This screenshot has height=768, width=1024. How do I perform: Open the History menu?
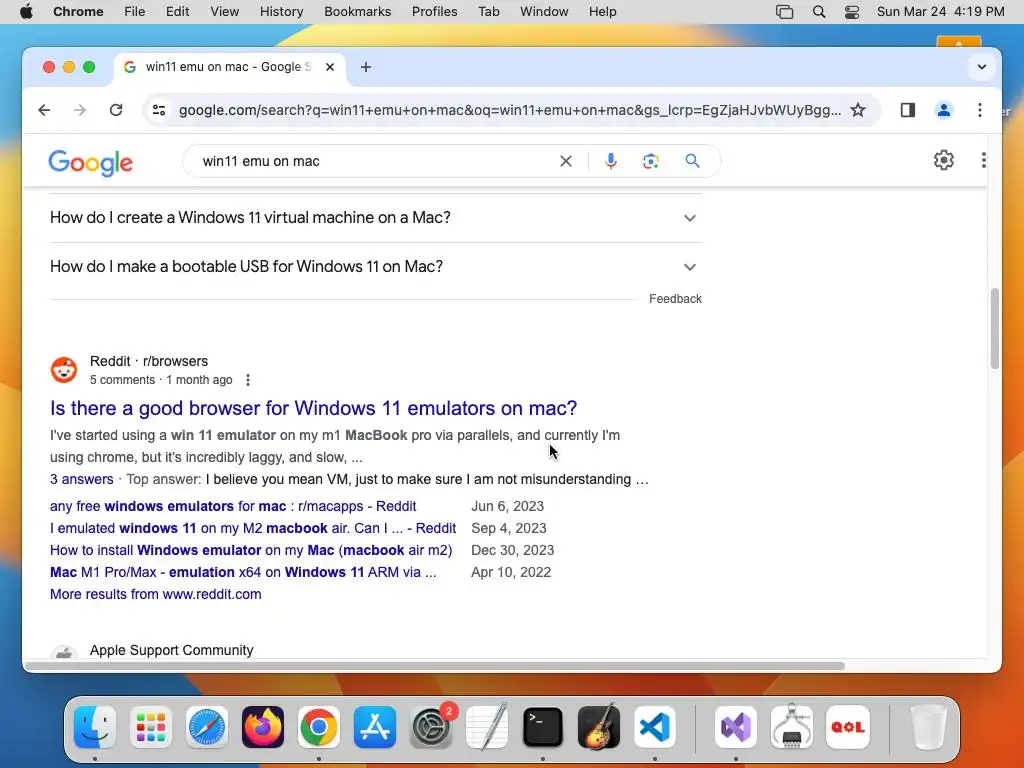(x=281, y=12)
